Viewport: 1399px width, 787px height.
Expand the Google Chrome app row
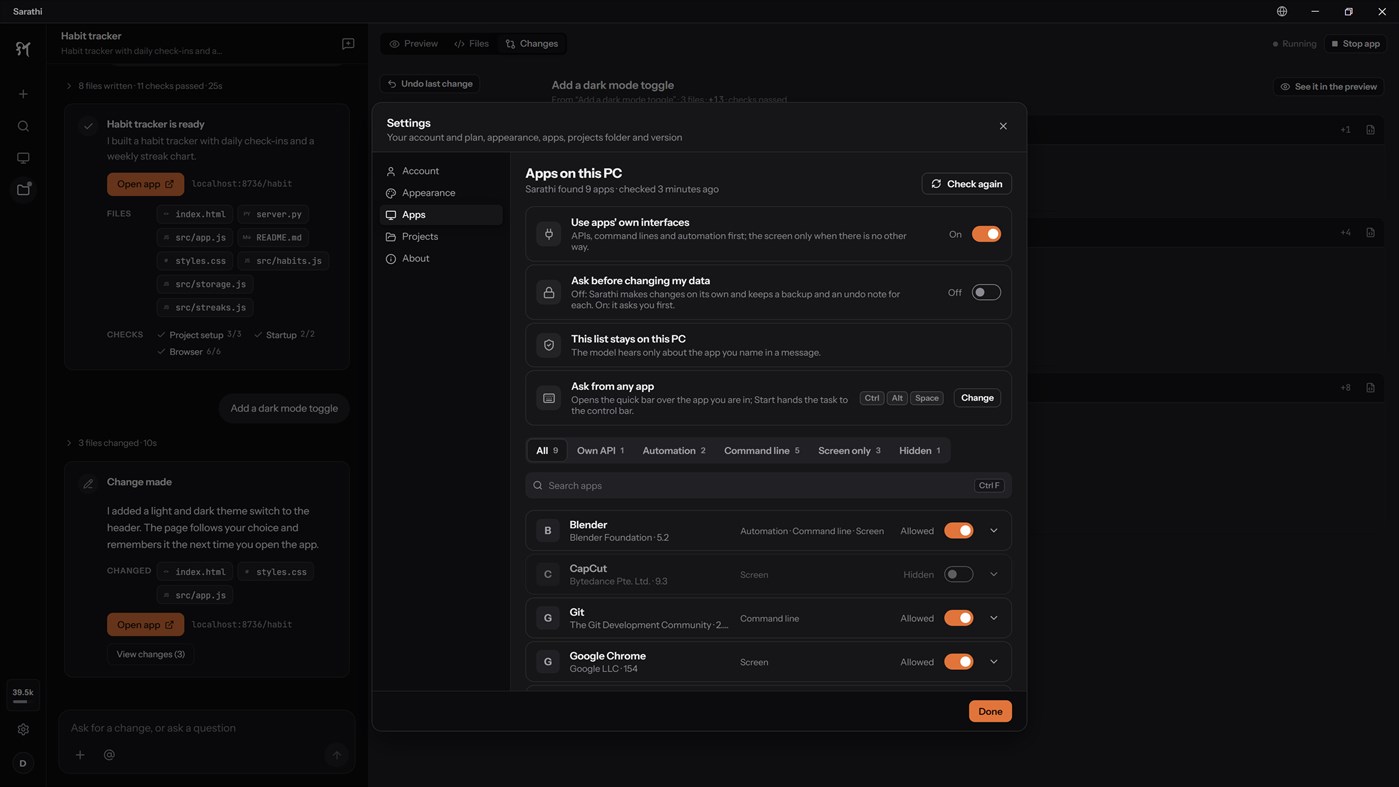click(994, 662)
